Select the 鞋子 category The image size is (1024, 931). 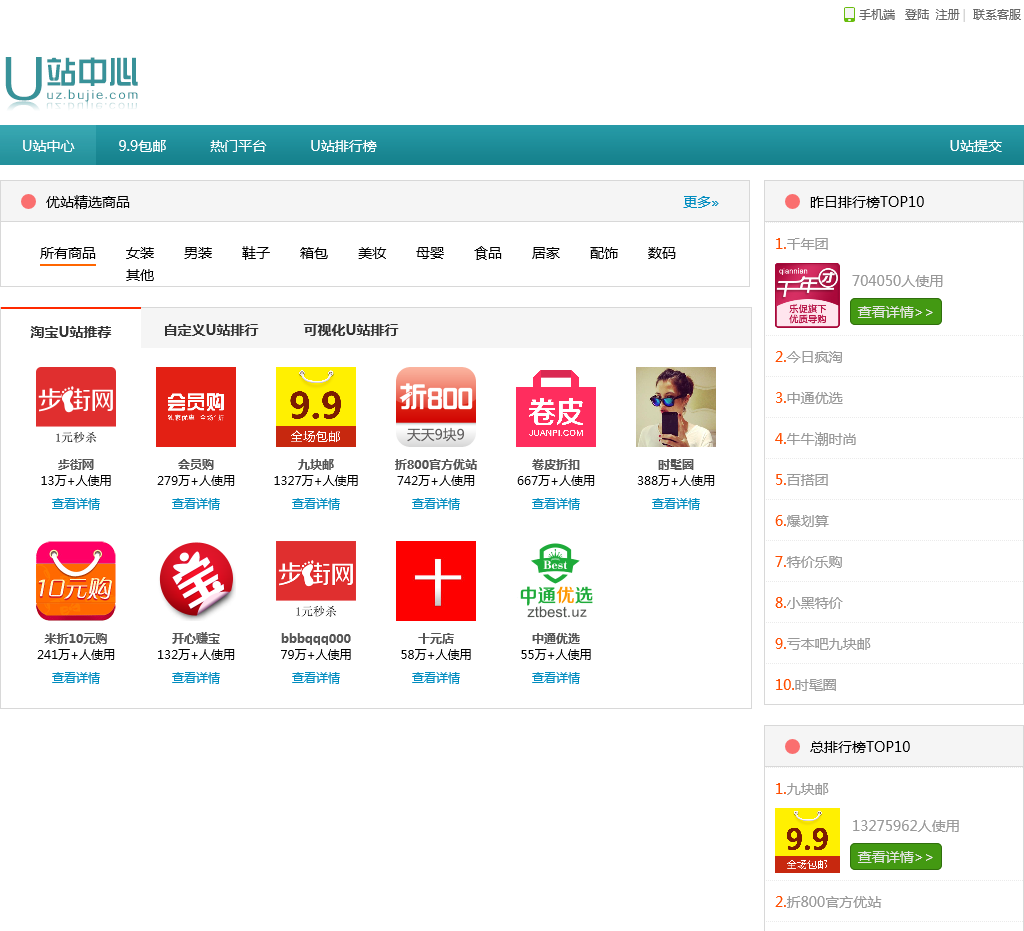coord(256,253)
